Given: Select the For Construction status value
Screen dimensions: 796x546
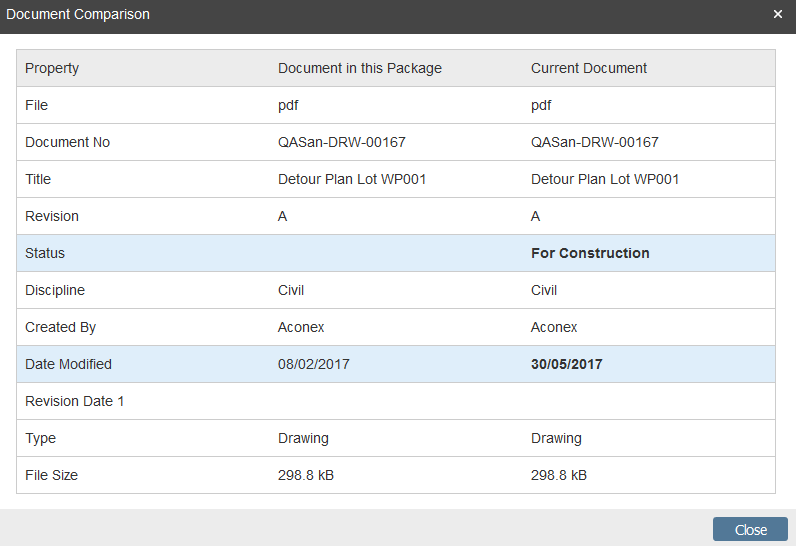Looking at the screenshot, I should pos(590,253).
